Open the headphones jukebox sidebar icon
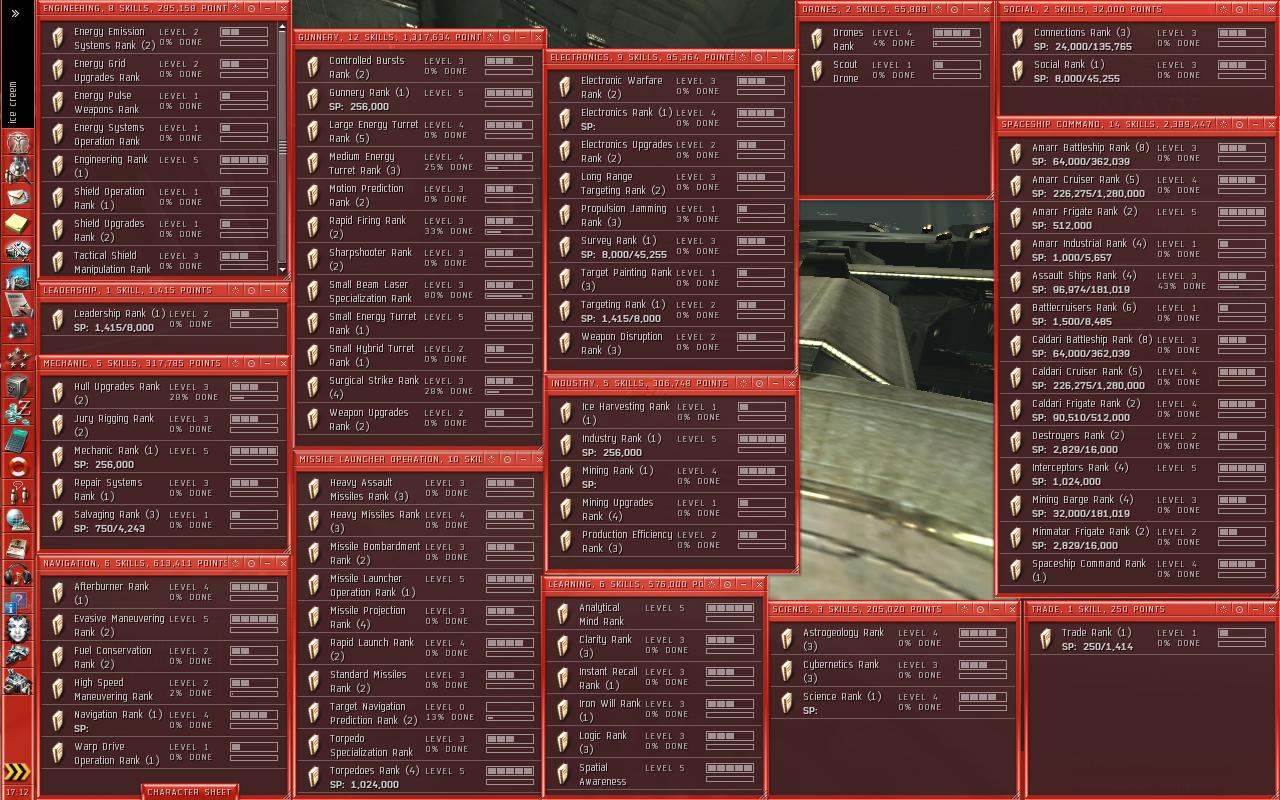 17,574
